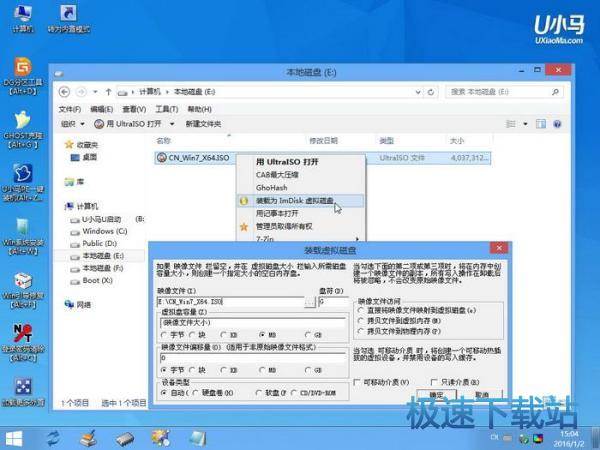Click the image file path input field
This screenshot has height=450, width=600.
tap(230, 302)
